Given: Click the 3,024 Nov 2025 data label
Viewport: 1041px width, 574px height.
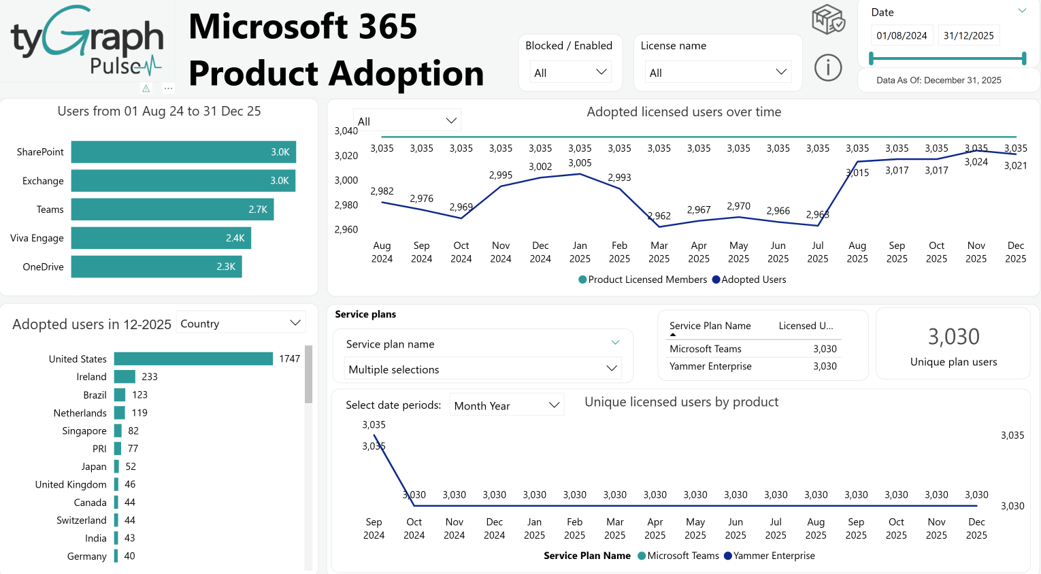Looking at the screenshot, I should tap(976, 162).
